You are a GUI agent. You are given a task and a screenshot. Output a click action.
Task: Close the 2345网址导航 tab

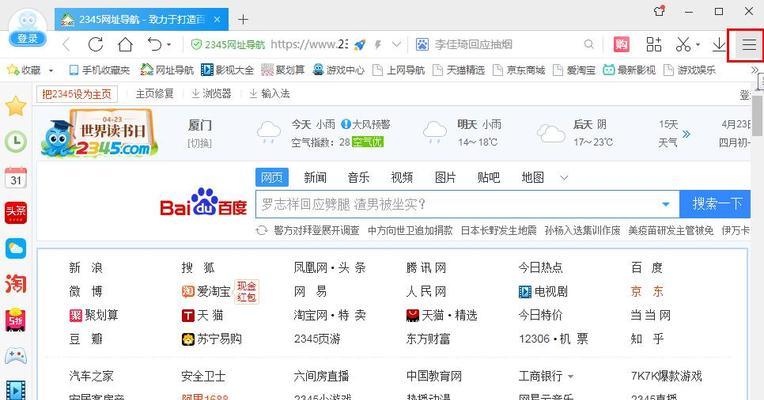click(x=217, y=19)
